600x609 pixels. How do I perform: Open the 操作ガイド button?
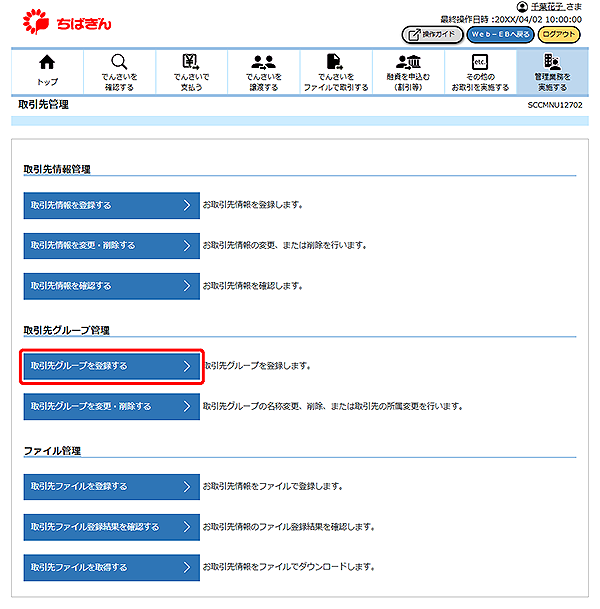pyautogui.click(x=432, y=35)
